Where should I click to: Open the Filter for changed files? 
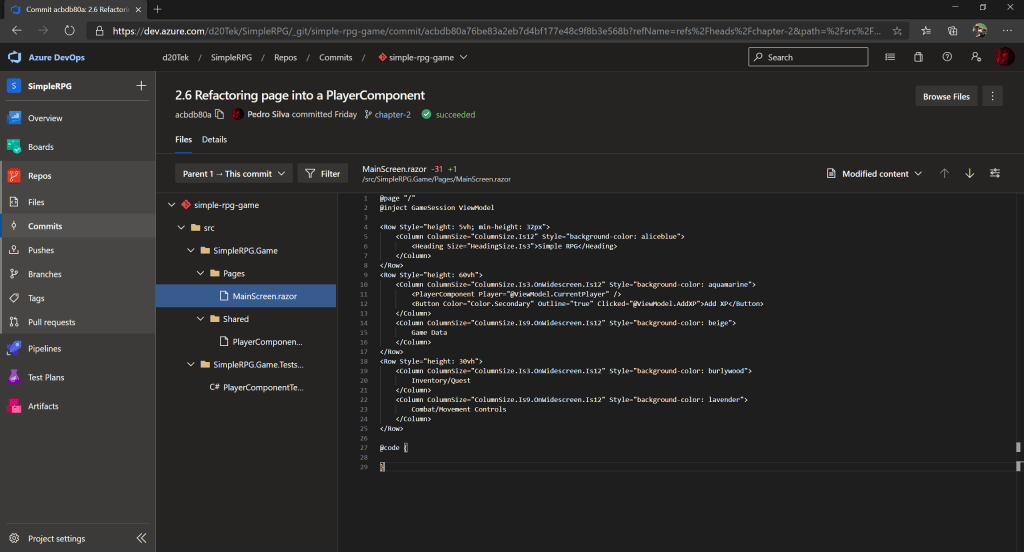click(321, 174)
